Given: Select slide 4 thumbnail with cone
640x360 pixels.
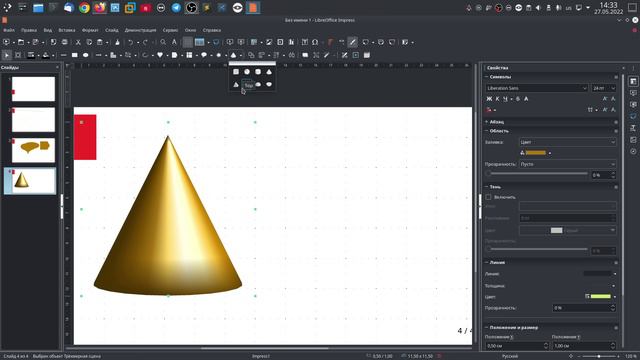Looking at the screenshot, I should 33,180.
